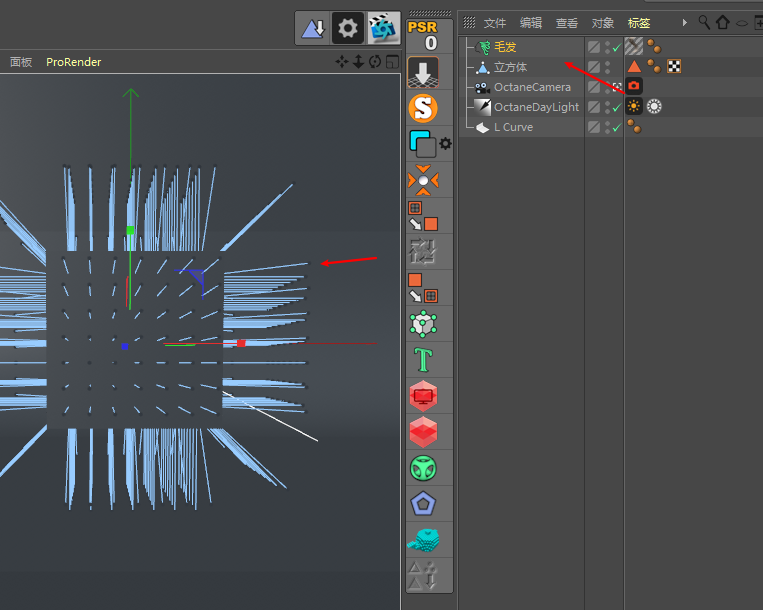This screenshot has height=610, width=763.
Task: Open render settings gear icon
Action: point(347,28)
